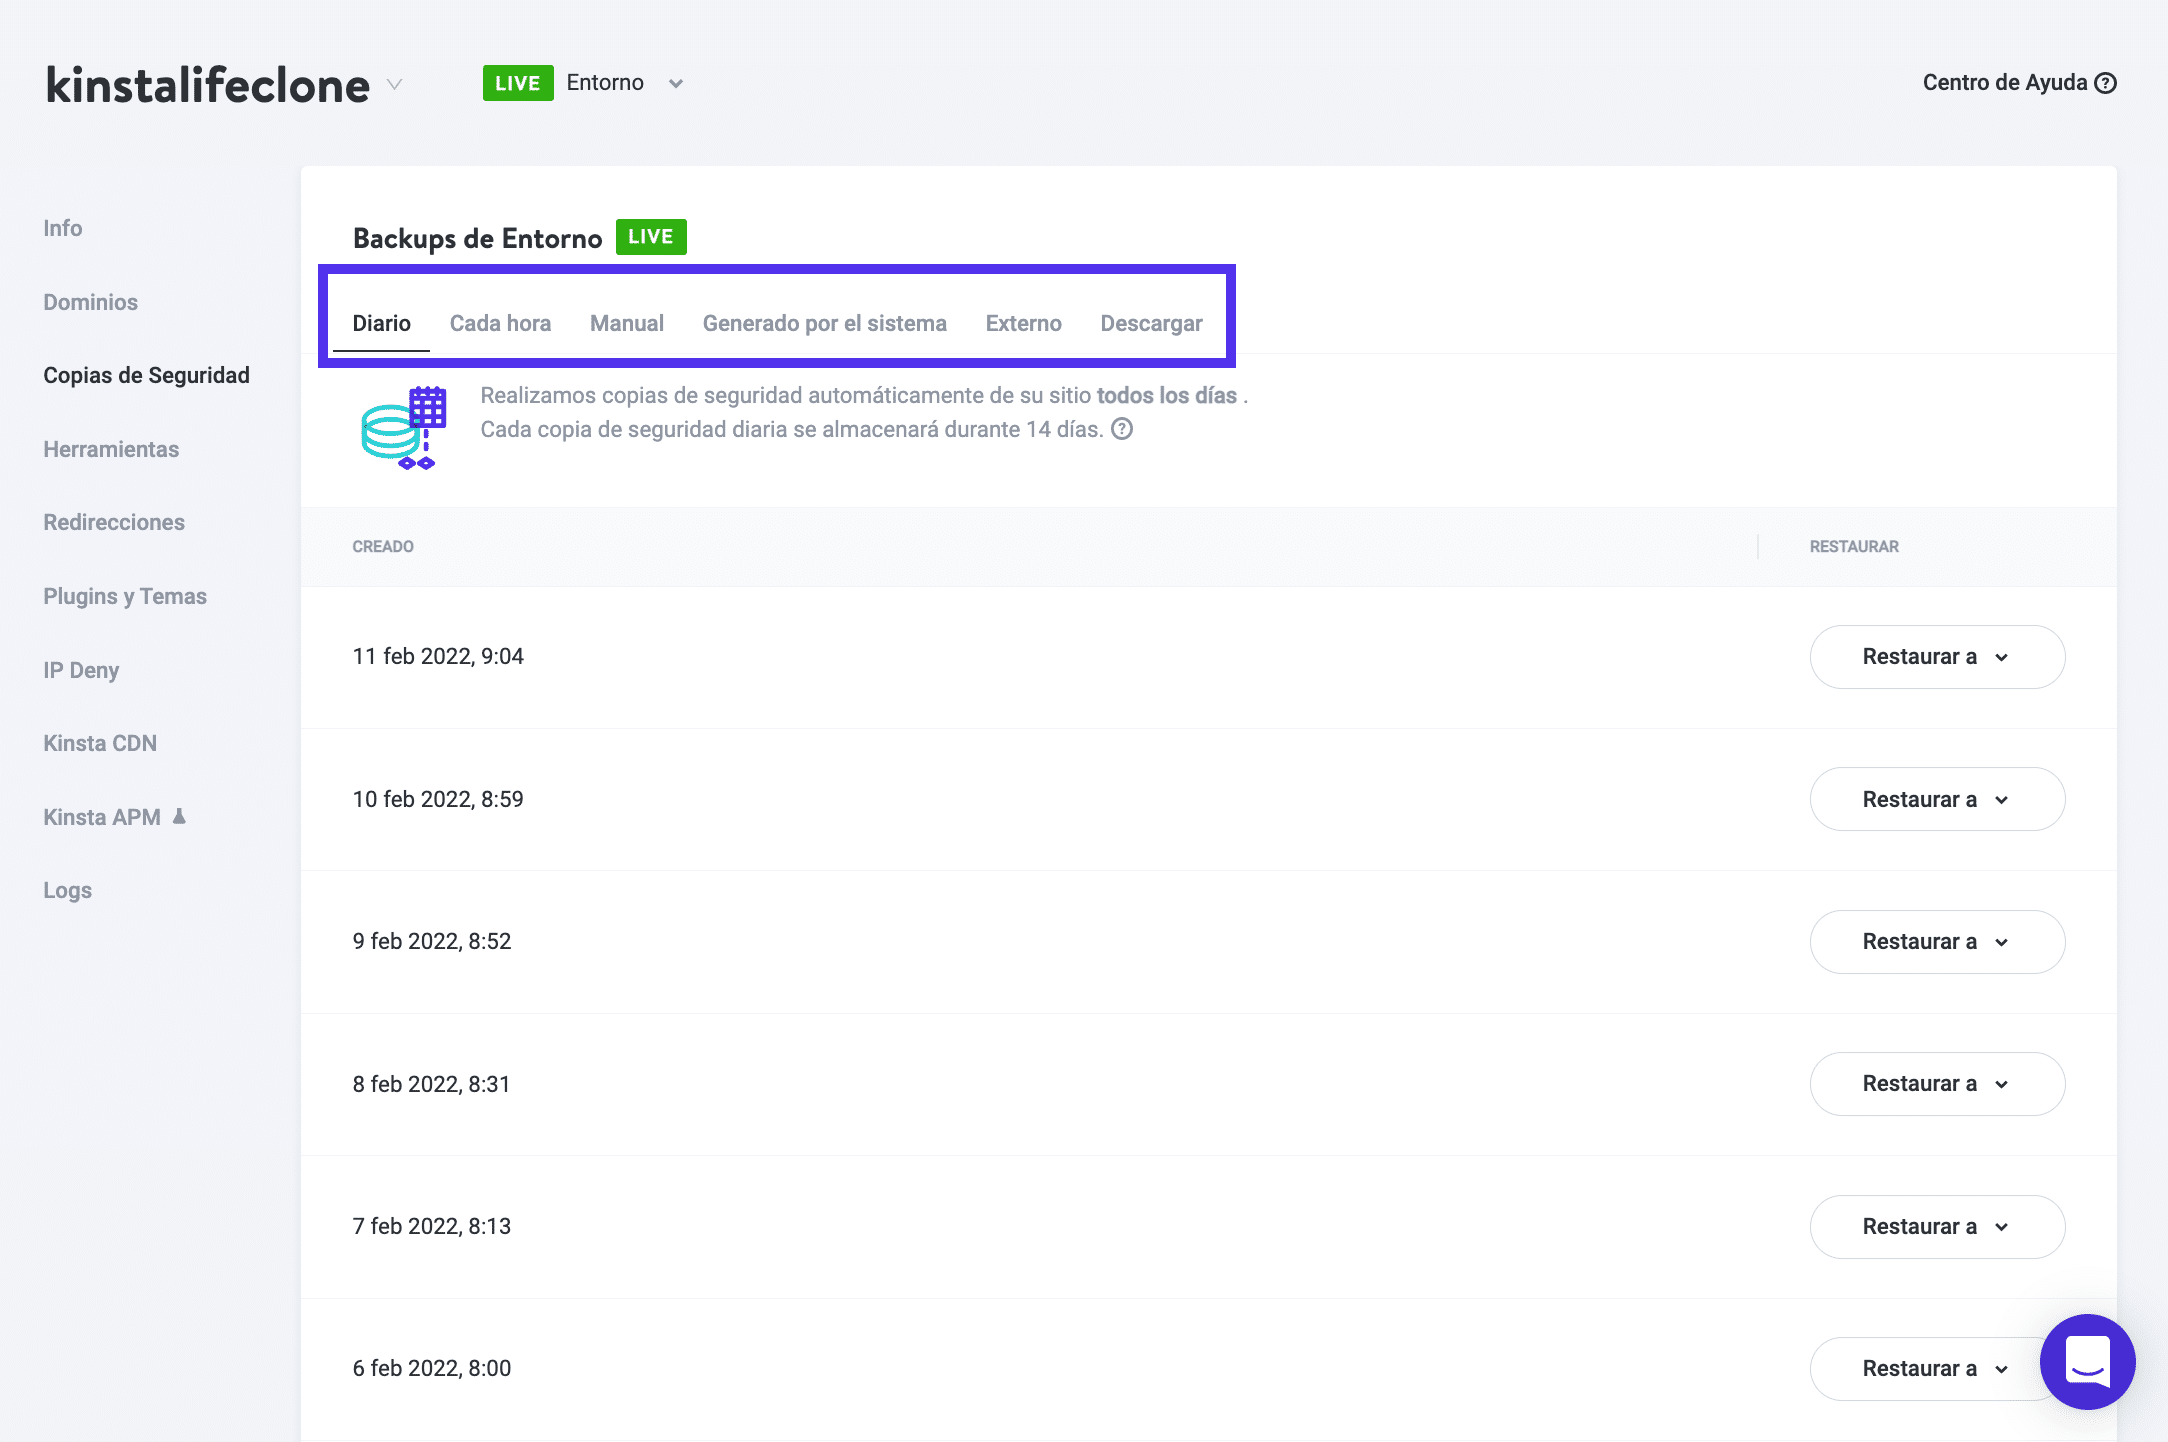Screen dimensions: 2168x1442
Task: Go to the Descargar tab
Action: 1151,323
